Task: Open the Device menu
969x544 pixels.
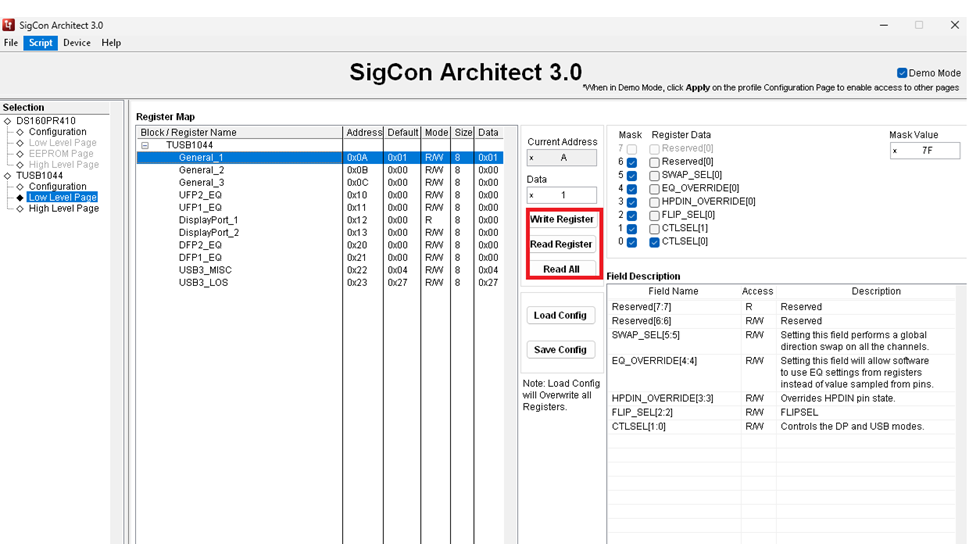Action: [x=76, y=43]
